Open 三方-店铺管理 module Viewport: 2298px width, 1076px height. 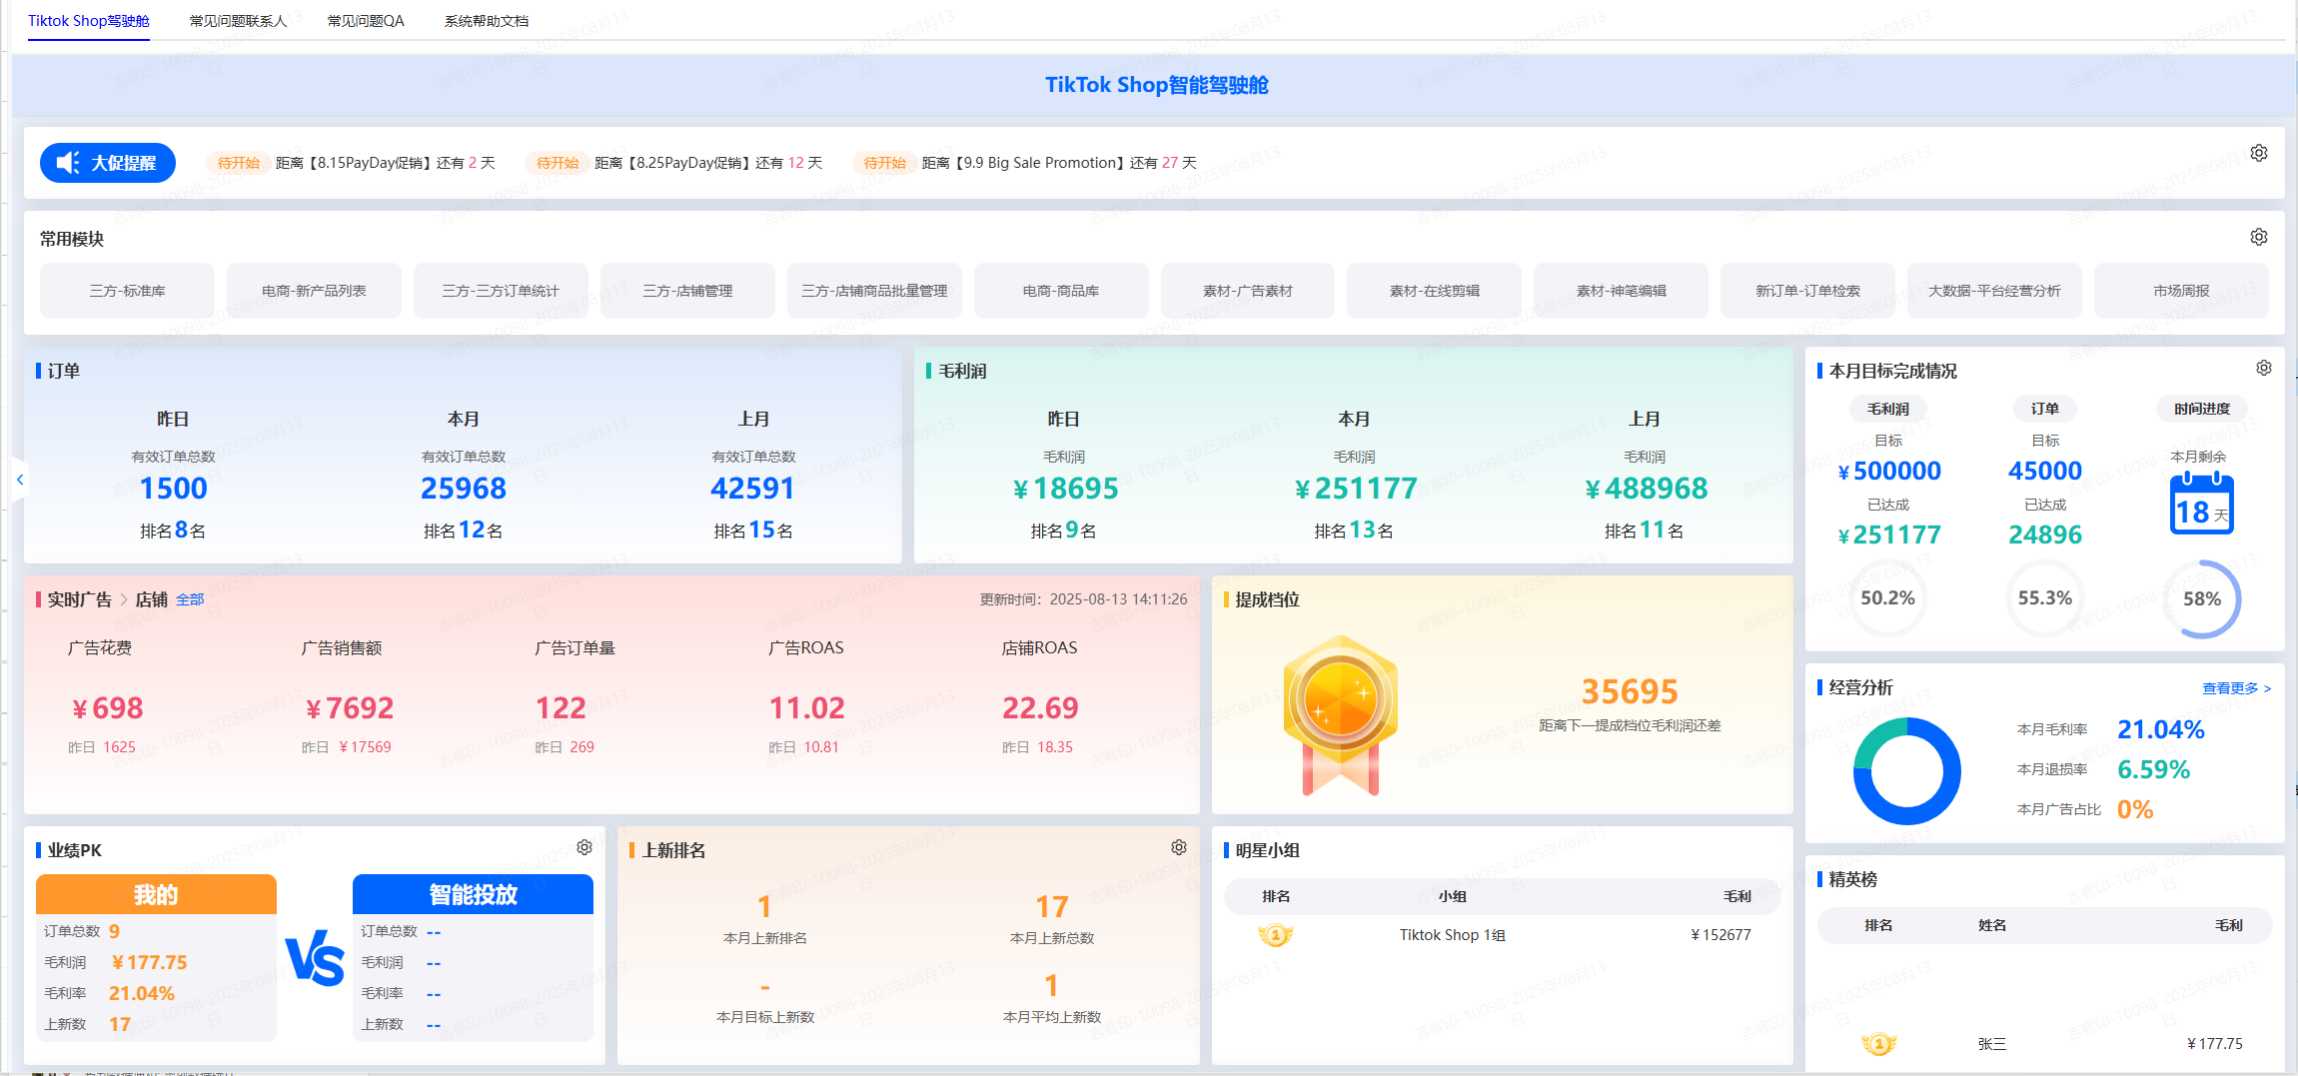[687, 291]
